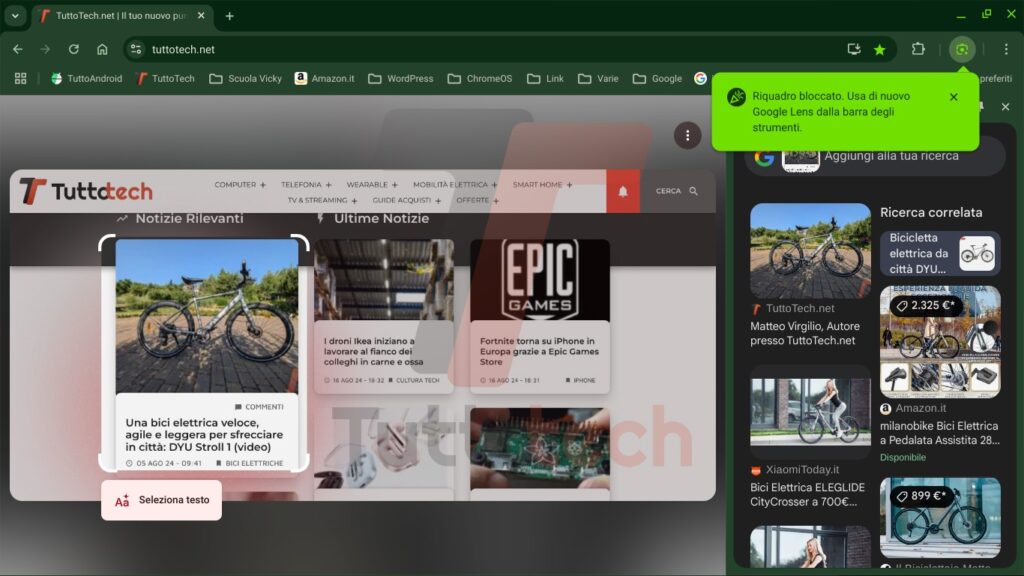Click the Amazon.it bookmark icon
1024x576 pixels.
pos(302,77)
